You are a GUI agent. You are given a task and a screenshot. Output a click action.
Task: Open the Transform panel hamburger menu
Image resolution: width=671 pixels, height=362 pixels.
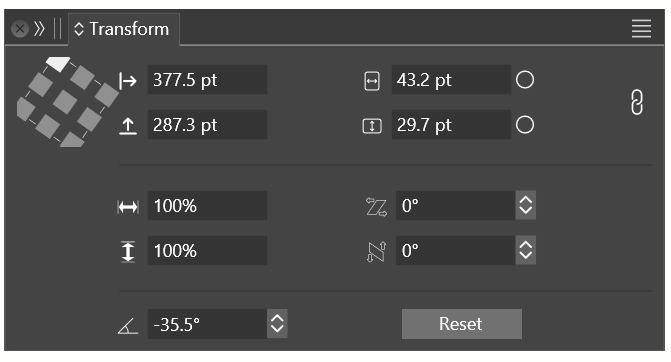pos(641,29)
